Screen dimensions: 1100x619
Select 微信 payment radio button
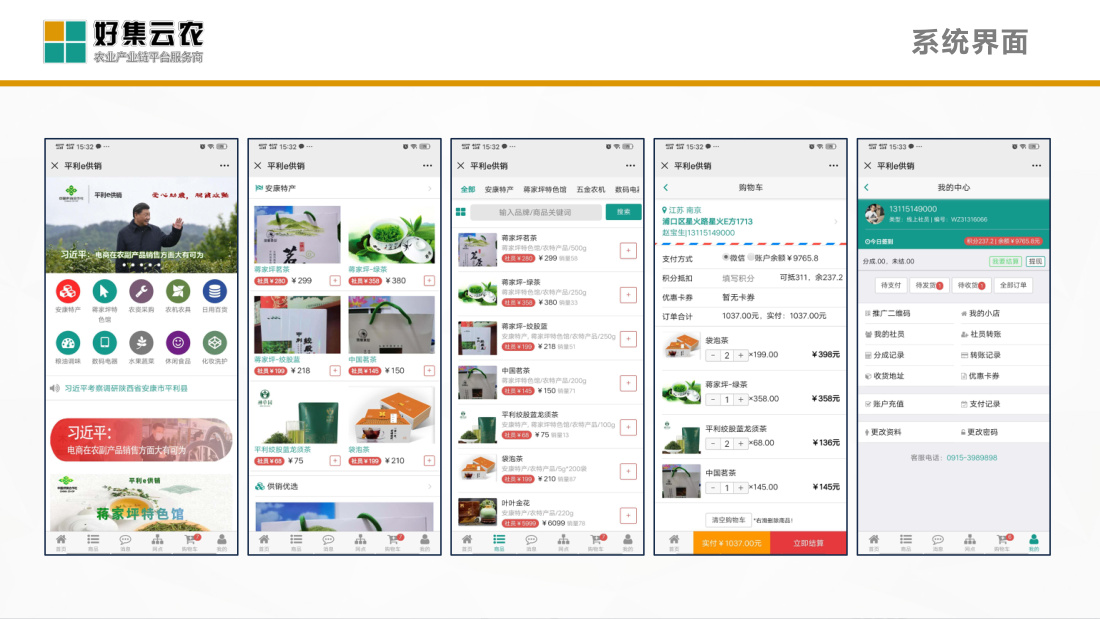point(726,258)
